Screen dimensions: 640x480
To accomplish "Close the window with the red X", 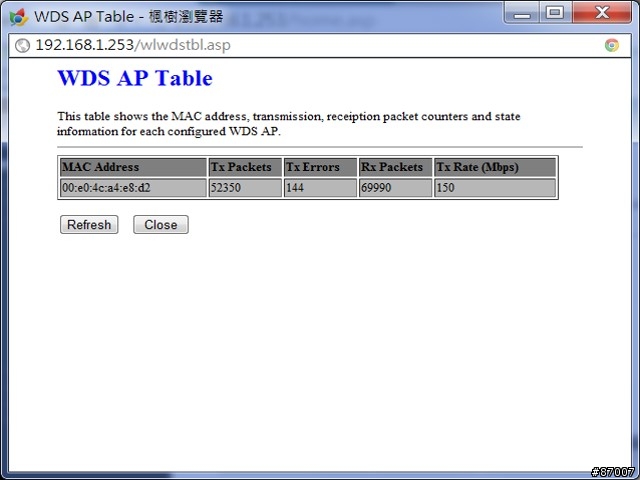I will coord(602,12).
